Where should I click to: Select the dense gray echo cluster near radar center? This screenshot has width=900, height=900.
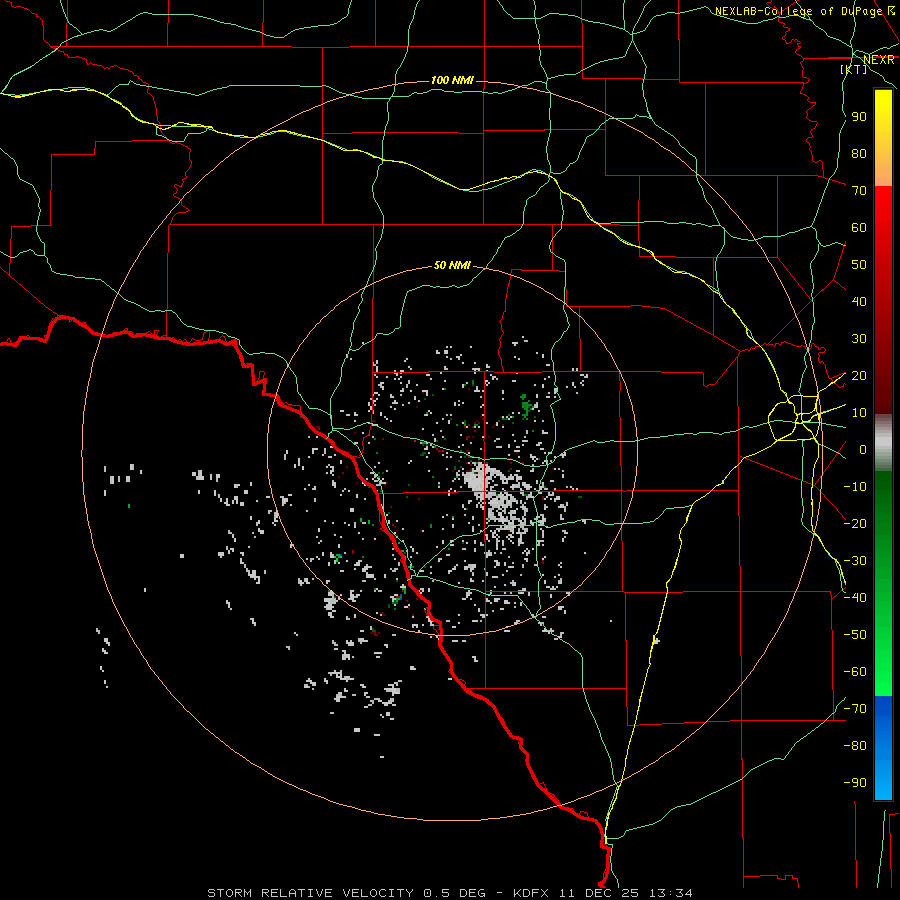[x=496, y=496]
